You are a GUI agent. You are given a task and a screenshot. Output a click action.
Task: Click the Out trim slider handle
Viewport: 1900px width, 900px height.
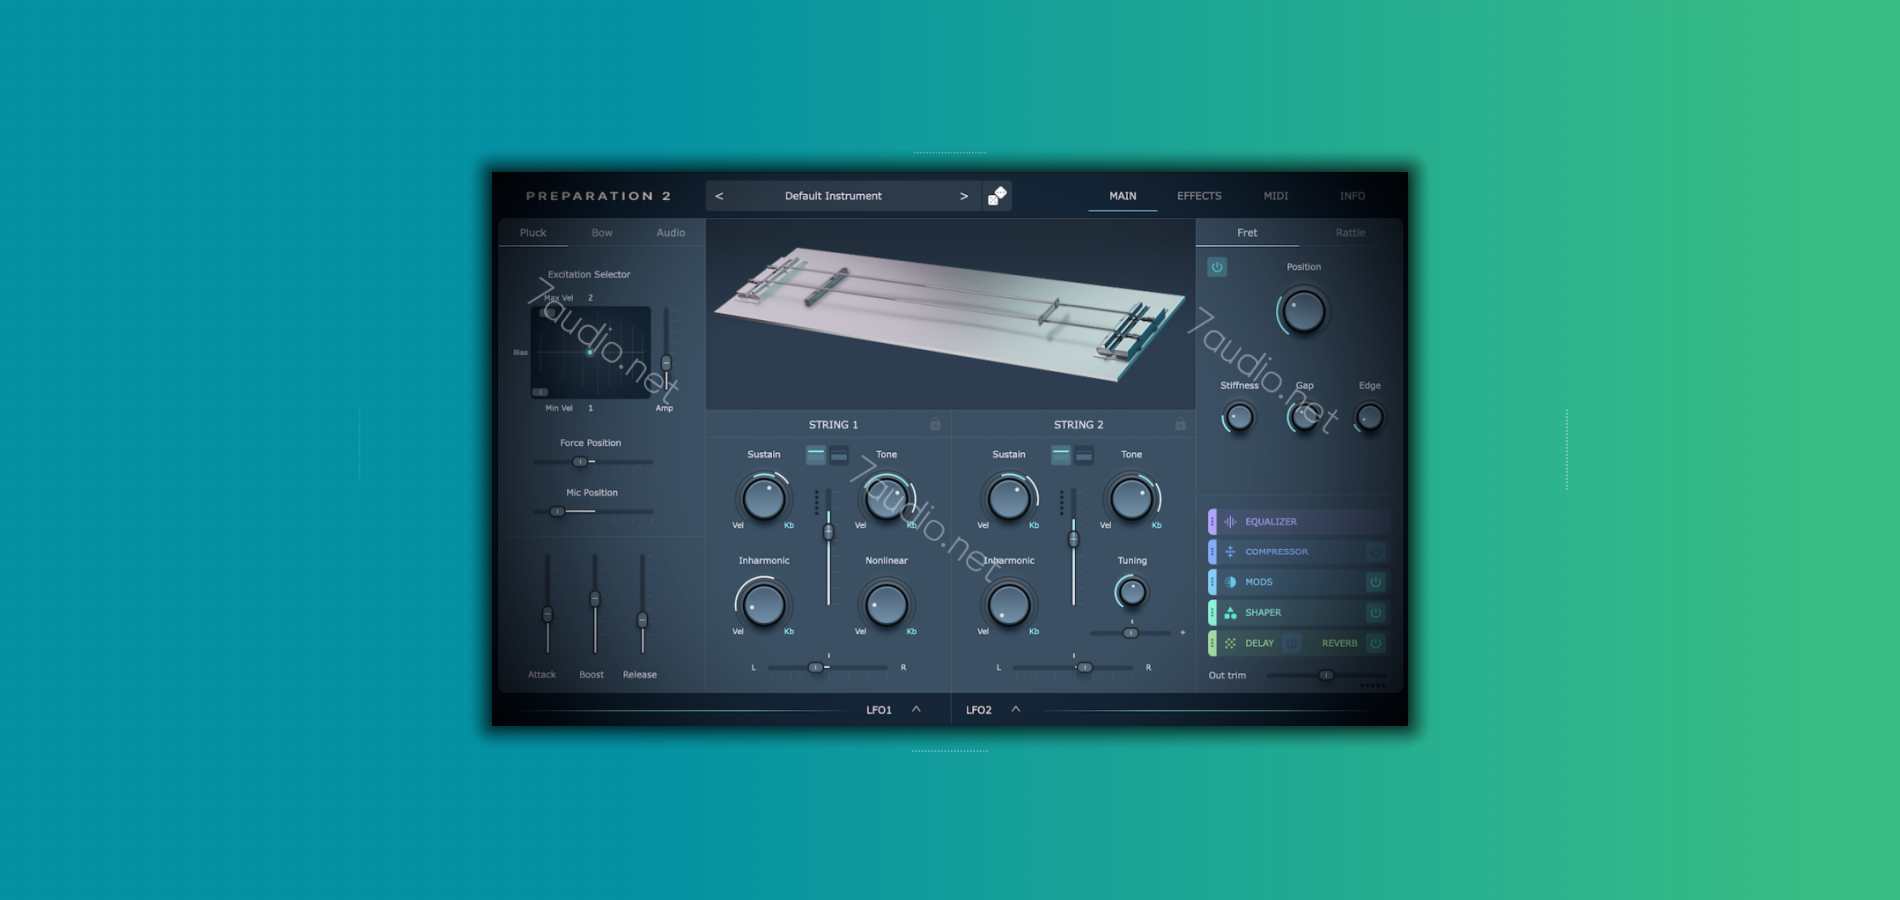(x=1326, y=675)
